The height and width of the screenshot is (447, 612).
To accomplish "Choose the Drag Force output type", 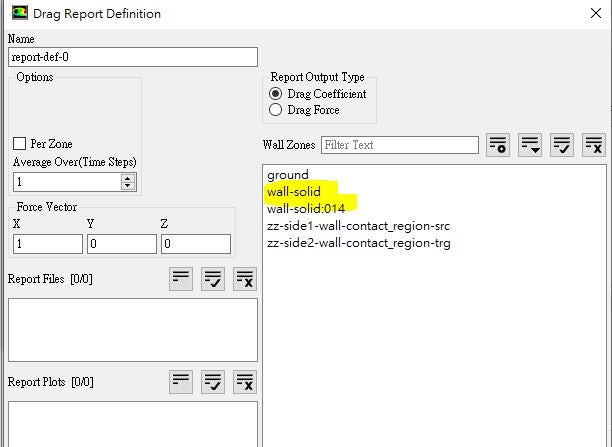I will (x=276, y=110).
